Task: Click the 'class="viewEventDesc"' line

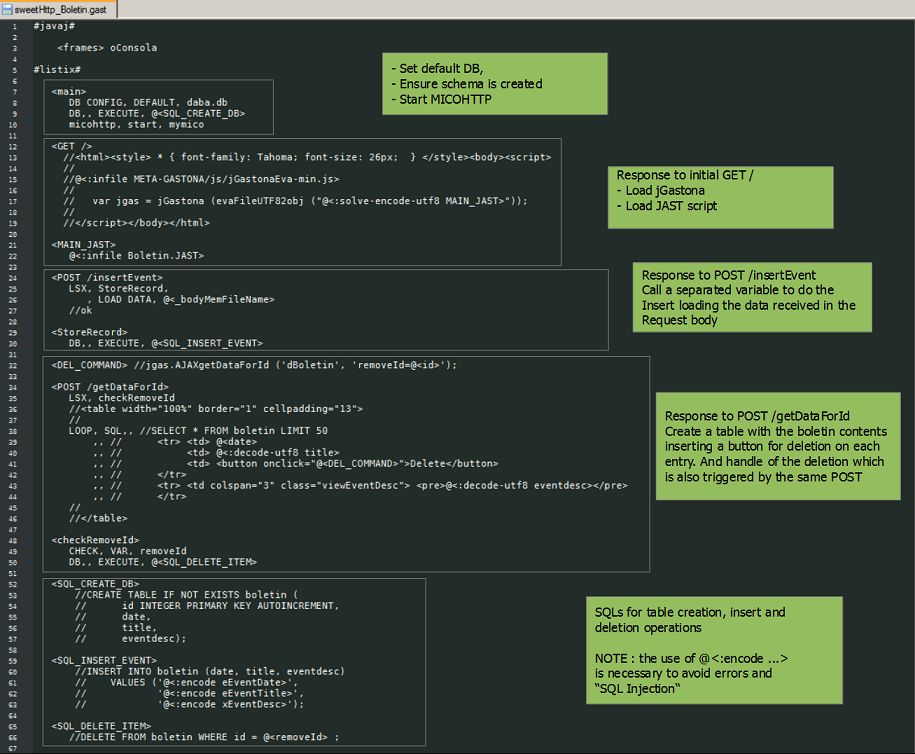Action: pos(360,486)
